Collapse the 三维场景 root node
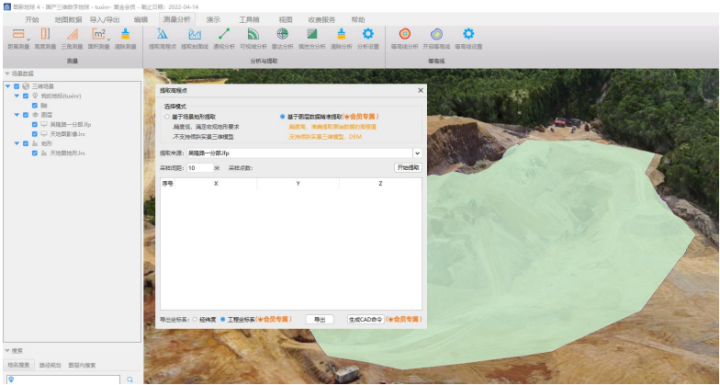This screenshot has height=385, width=720. [8, 86]
